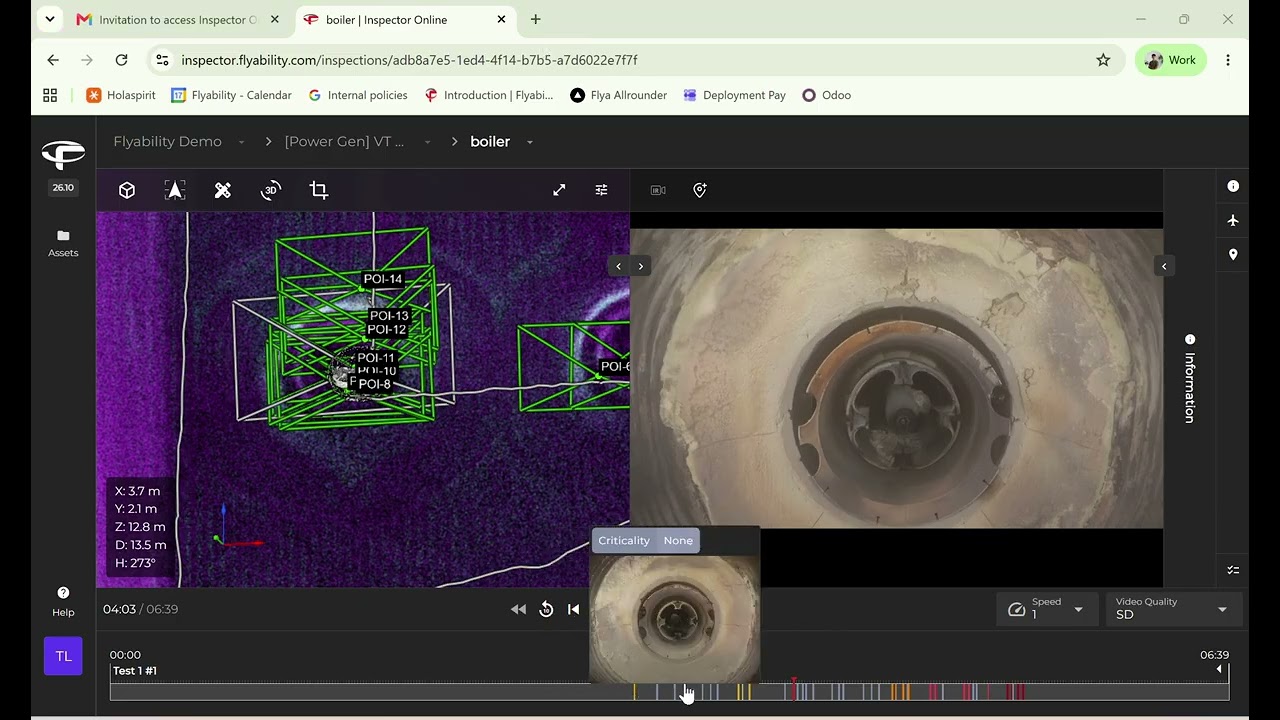Click the POI preview thumbnail above timeline
The width and height of the screenshot is (1280, 720).
tap(675, 619)
